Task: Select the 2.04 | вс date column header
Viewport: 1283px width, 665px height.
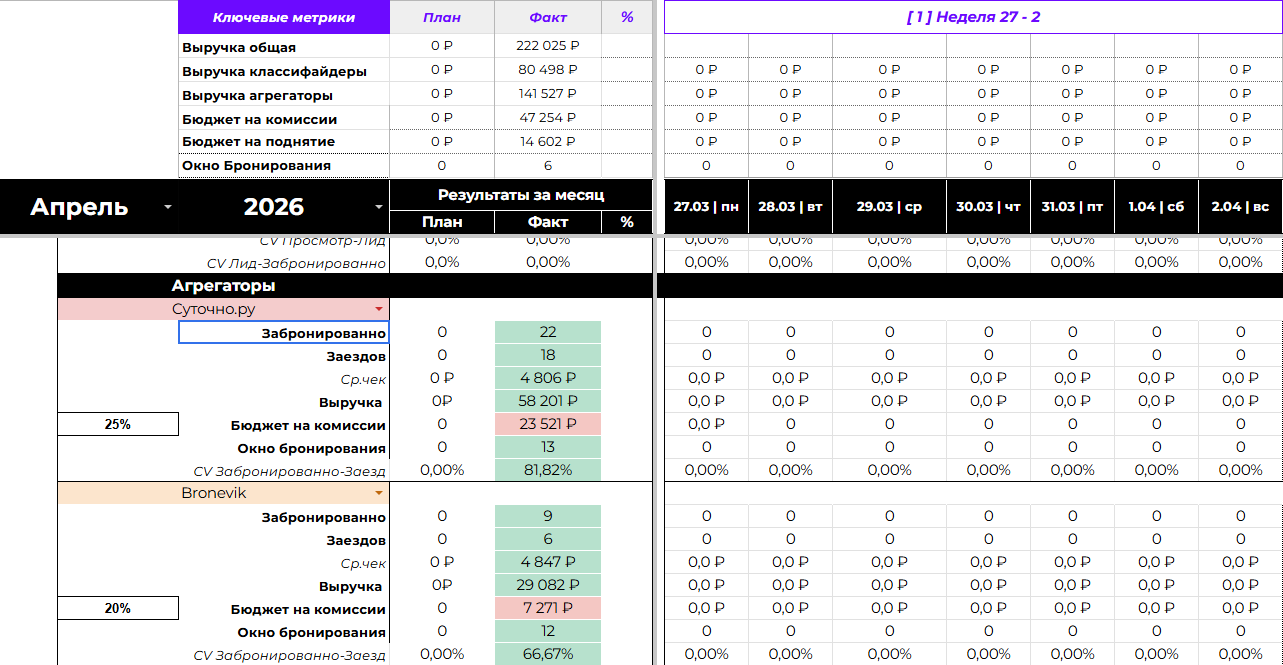Action: point(1240,207)
